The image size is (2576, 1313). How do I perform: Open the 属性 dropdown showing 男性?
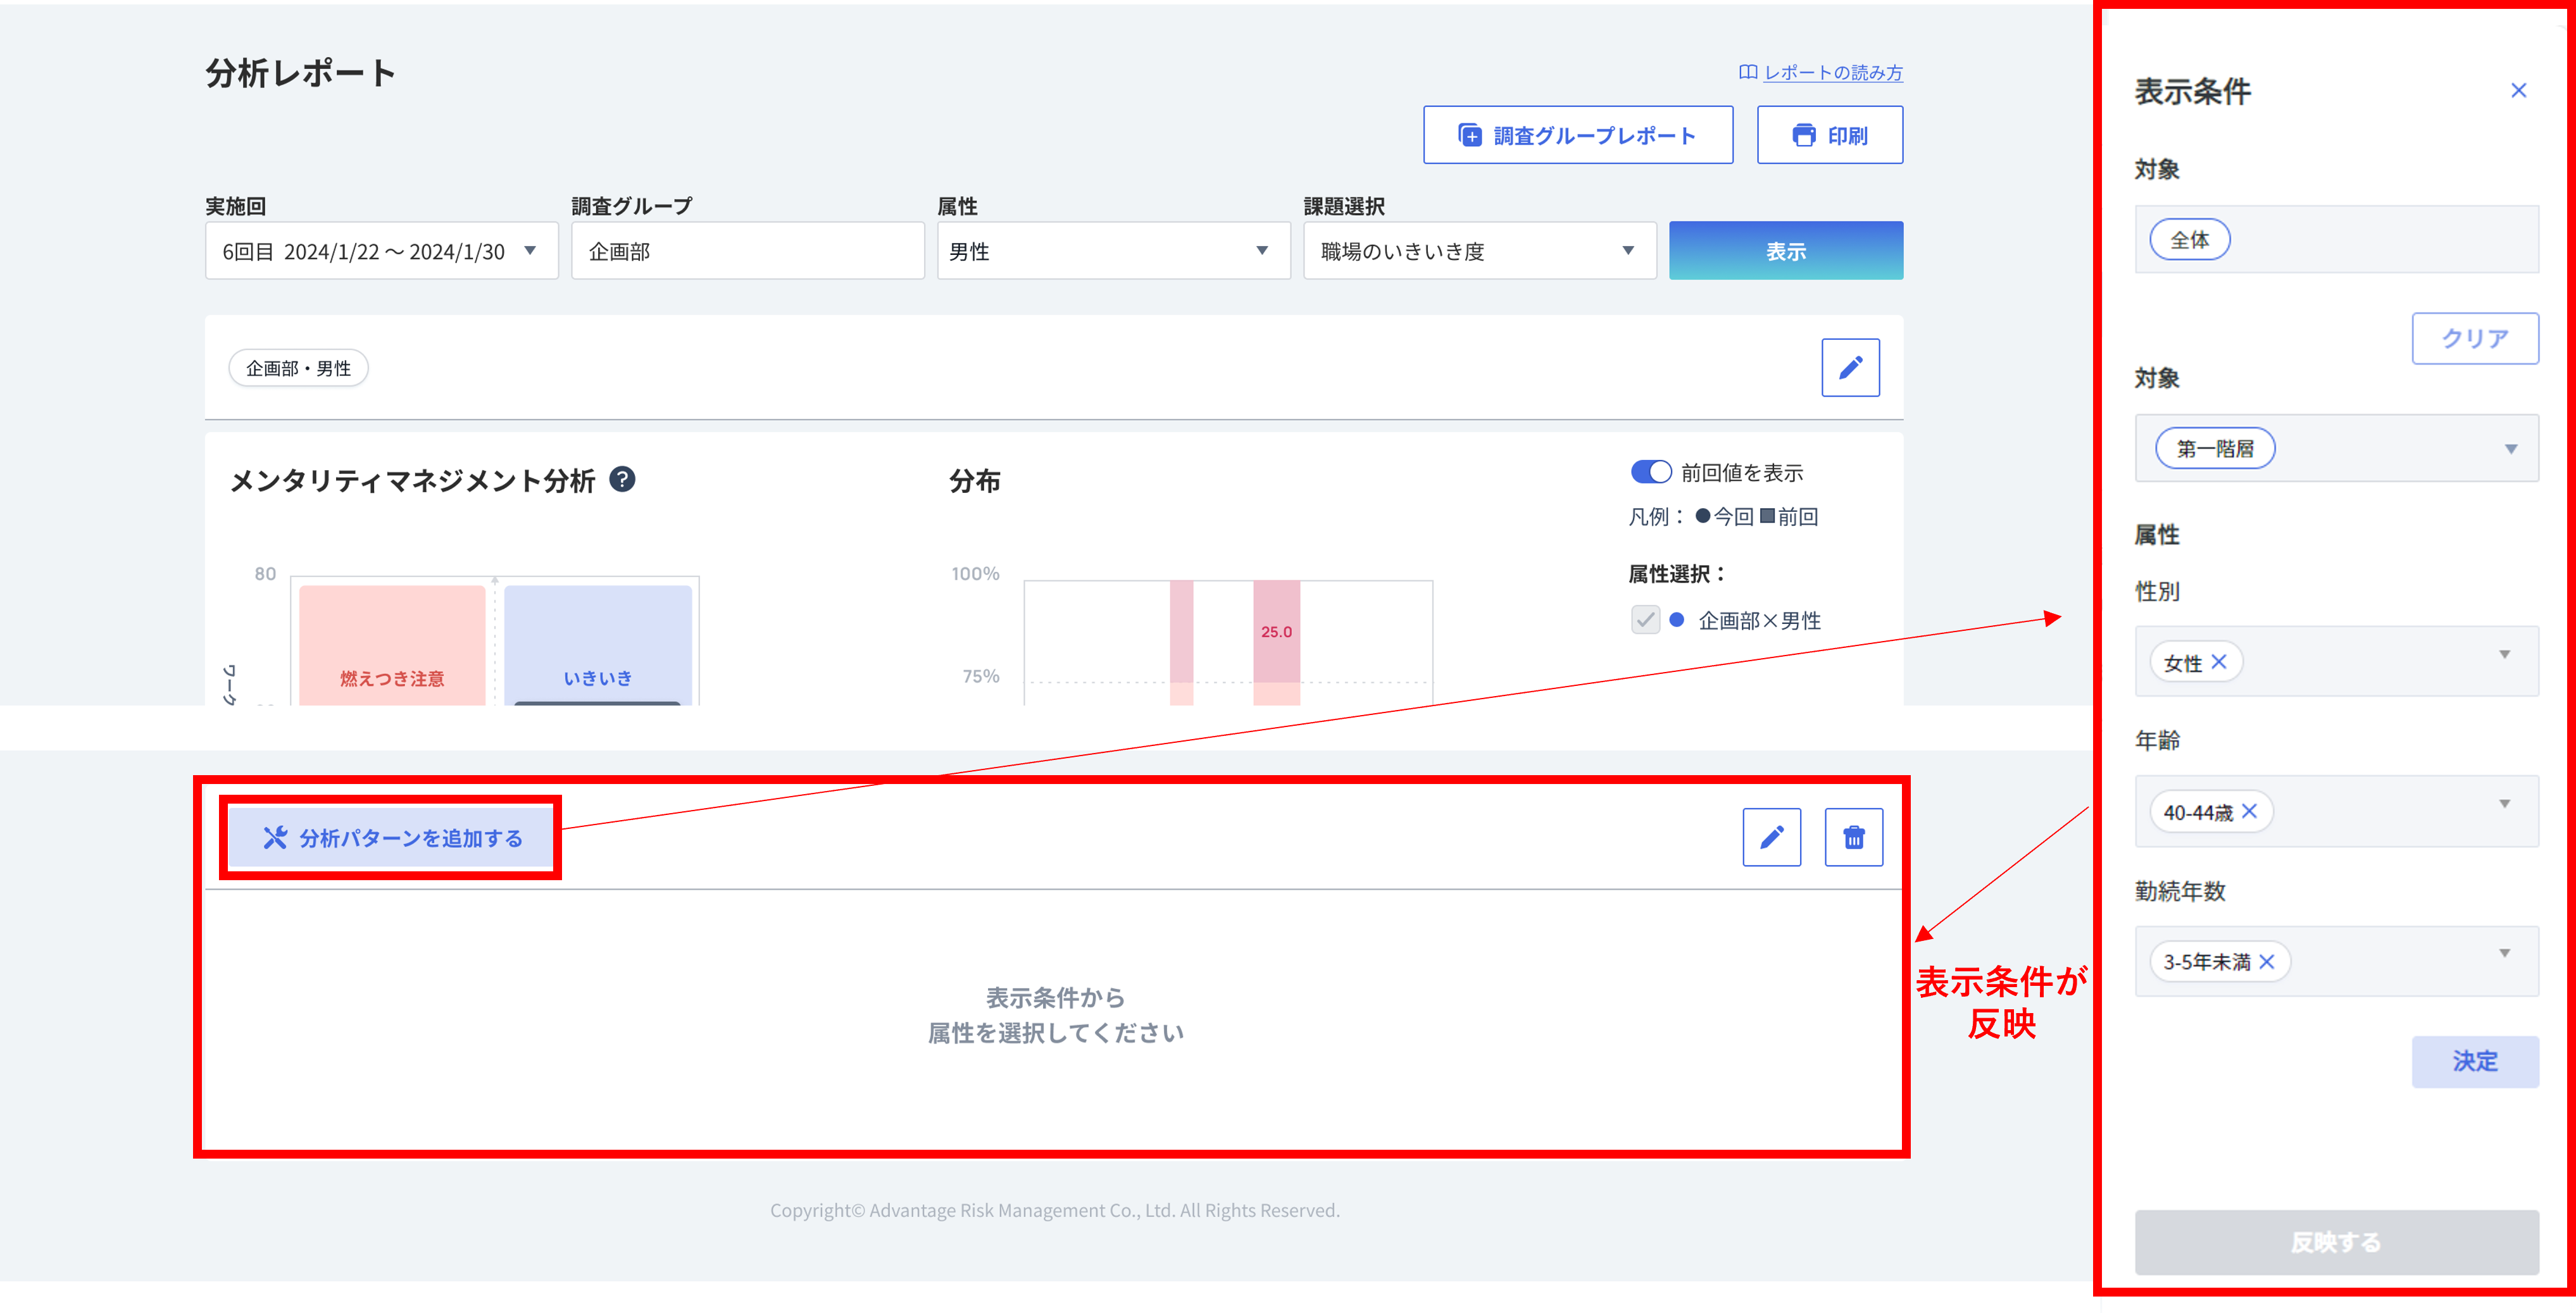point(1113,251)
